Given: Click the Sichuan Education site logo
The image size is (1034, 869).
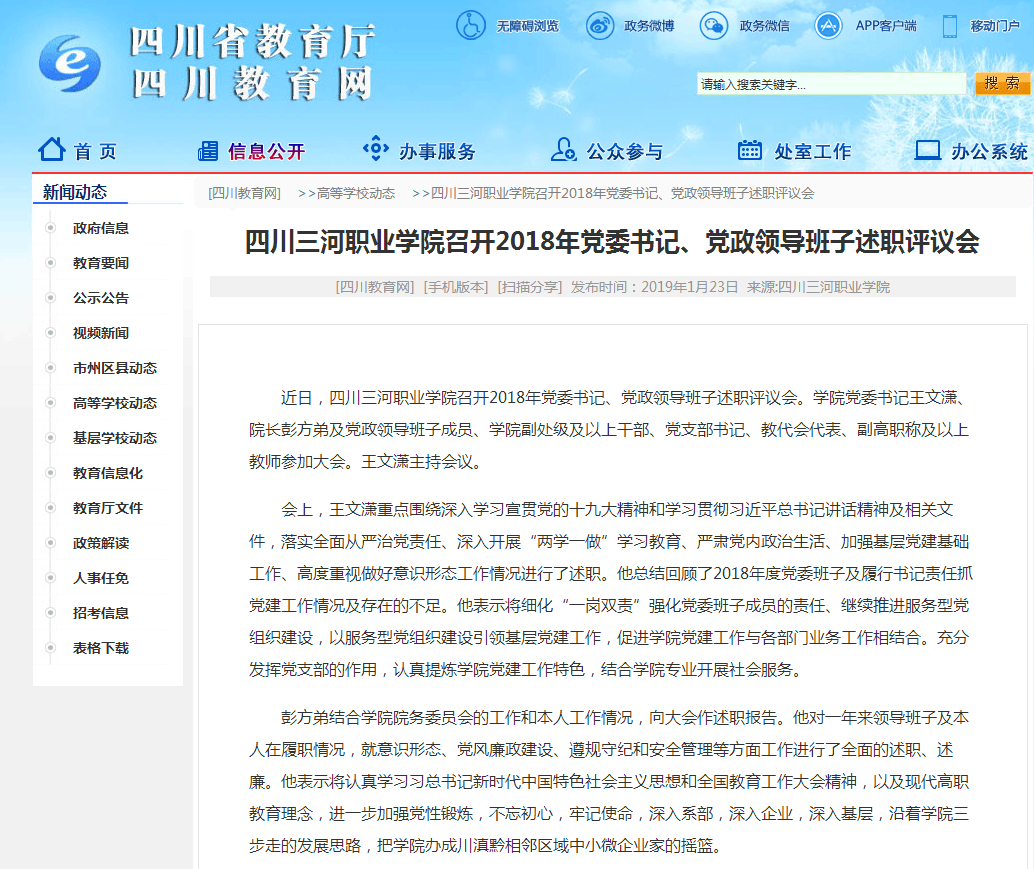Looking at the screenshot, I should (x=69, y=64).
